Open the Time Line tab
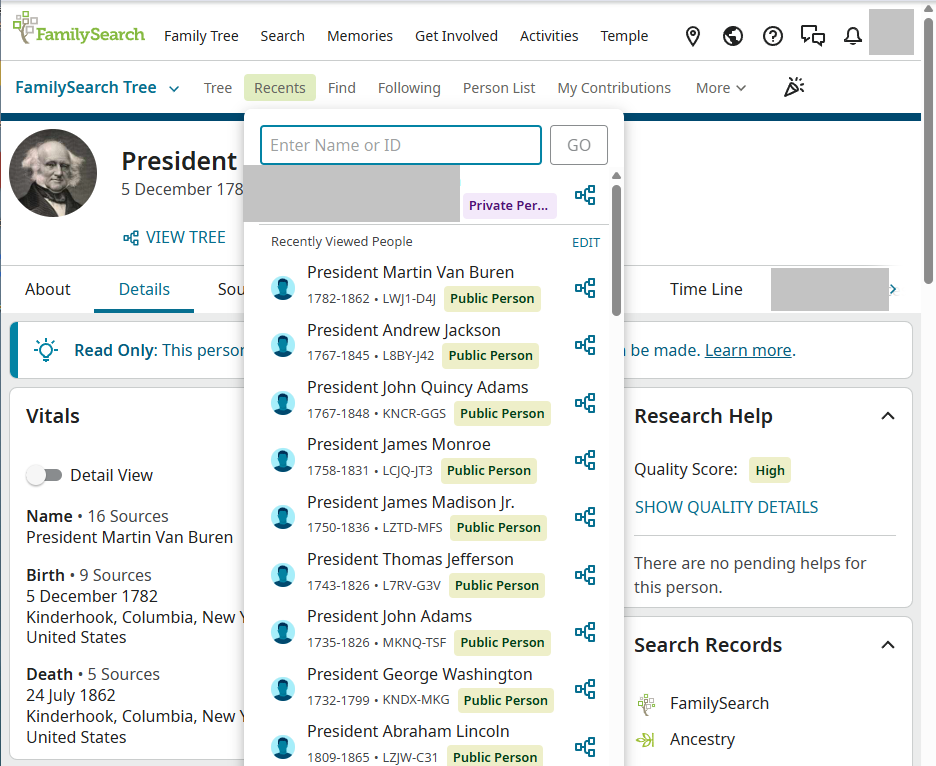The image size is (936, 766). coord(706,290)
